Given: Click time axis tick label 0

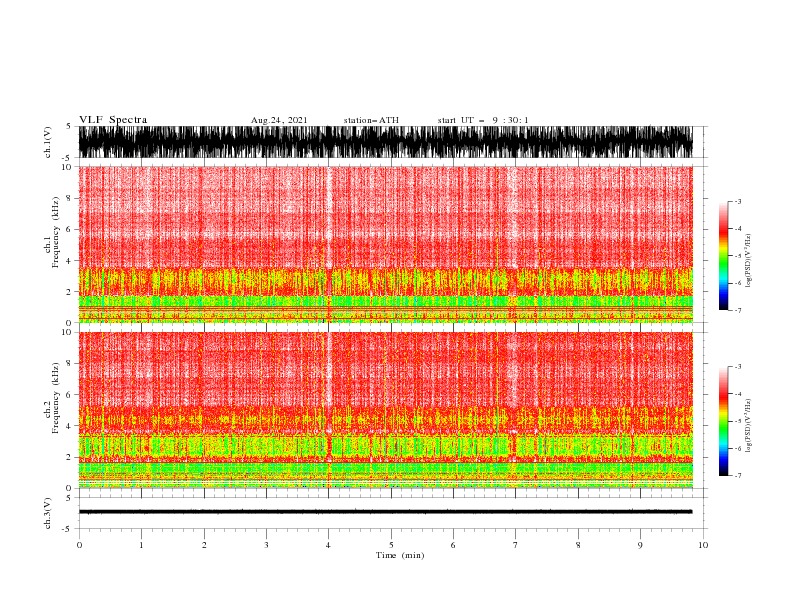Looking at the screenshot, I should [79, 545].
